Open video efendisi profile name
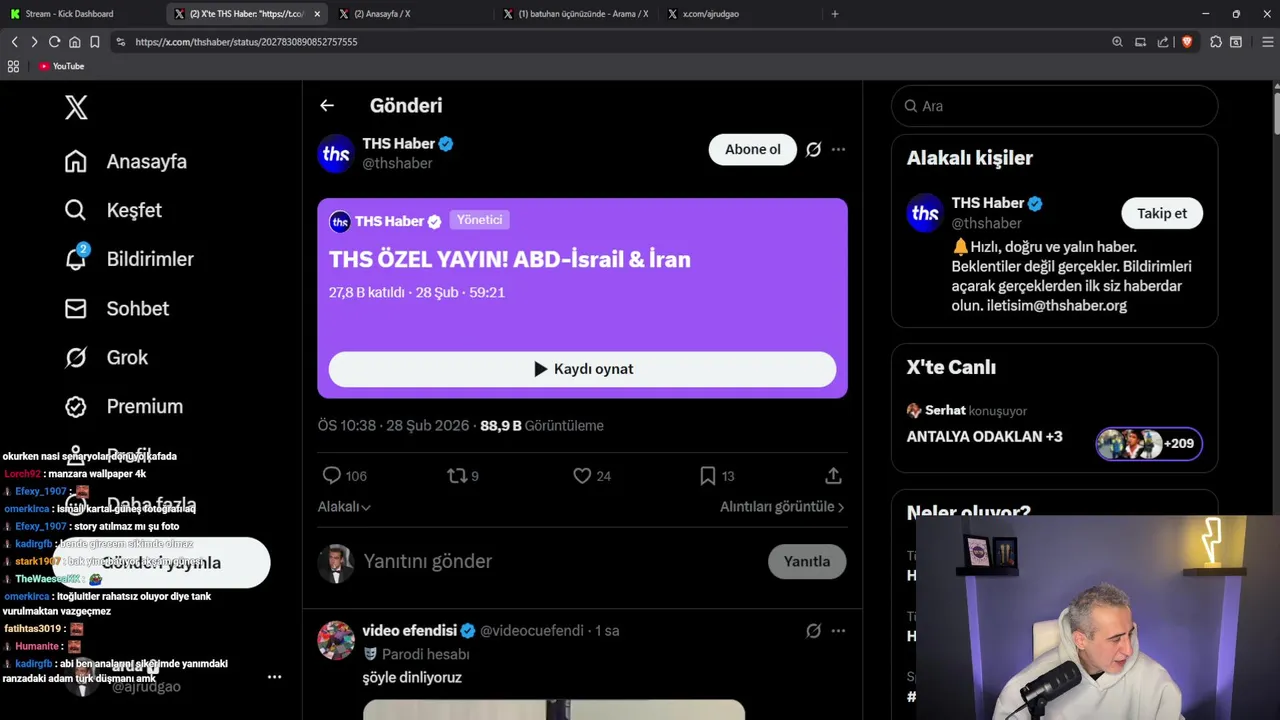The width and height of the screenshot is (1280, 720). pos(409,631)
